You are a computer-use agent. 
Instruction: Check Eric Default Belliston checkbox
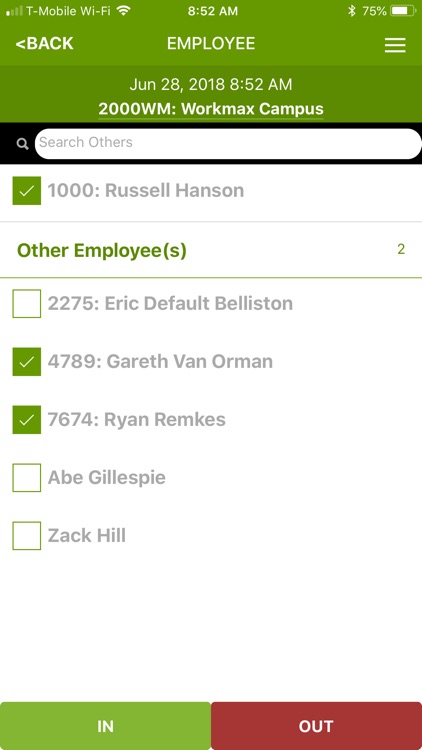[27, 304]
